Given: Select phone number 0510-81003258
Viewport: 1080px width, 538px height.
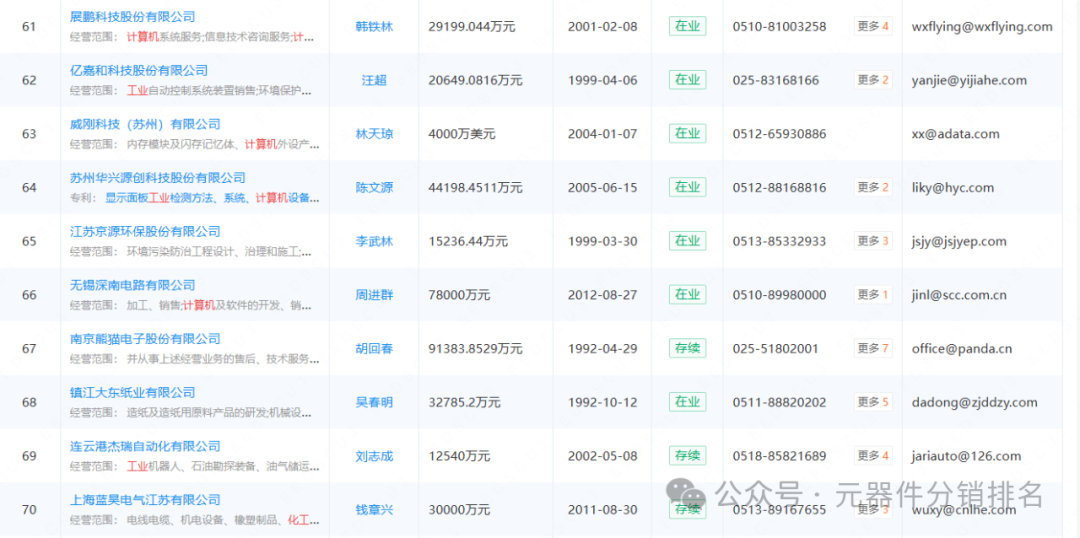Looking at the screenshot, I should click(779, 27).
